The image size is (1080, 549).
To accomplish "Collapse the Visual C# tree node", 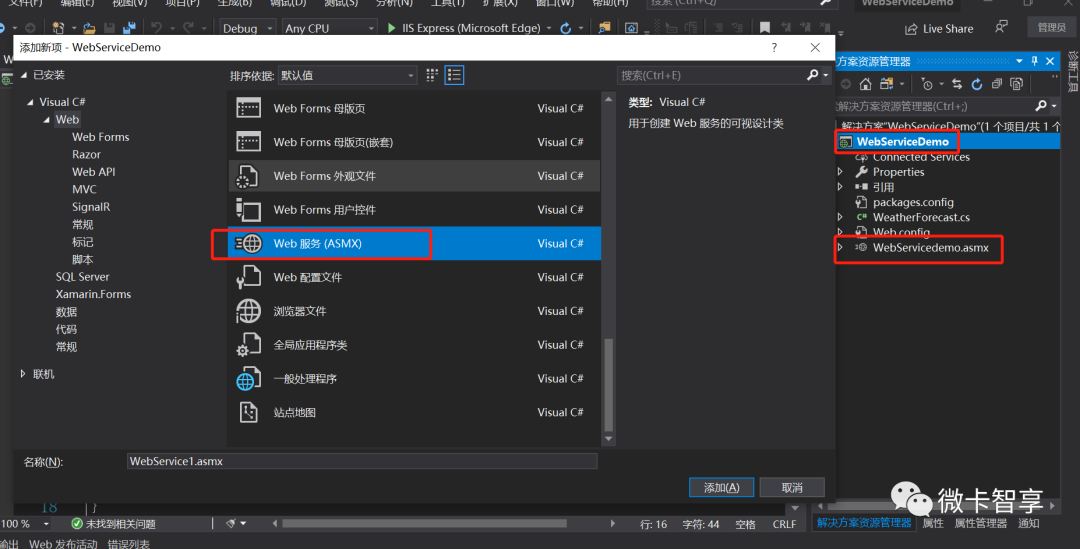I will [x=30, y=102].
